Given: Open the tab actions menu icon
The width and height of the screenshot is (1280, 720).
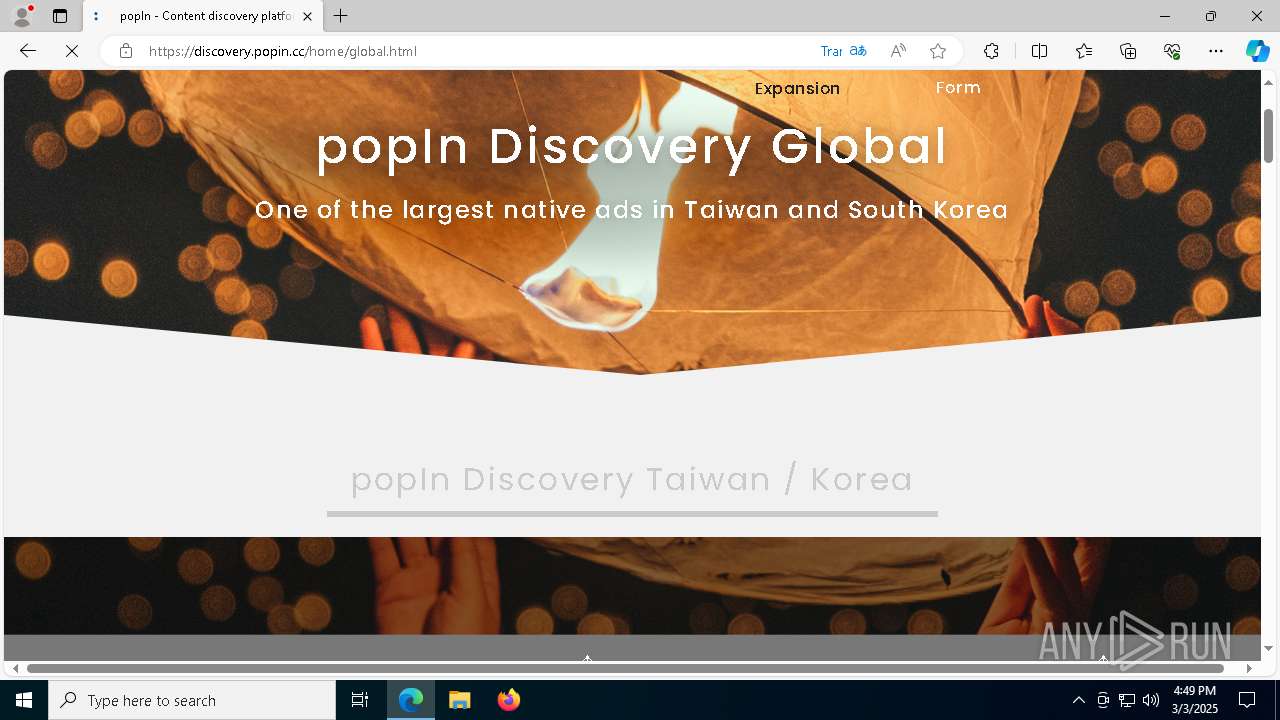Looking at the screenshot, I should [60, 16].
